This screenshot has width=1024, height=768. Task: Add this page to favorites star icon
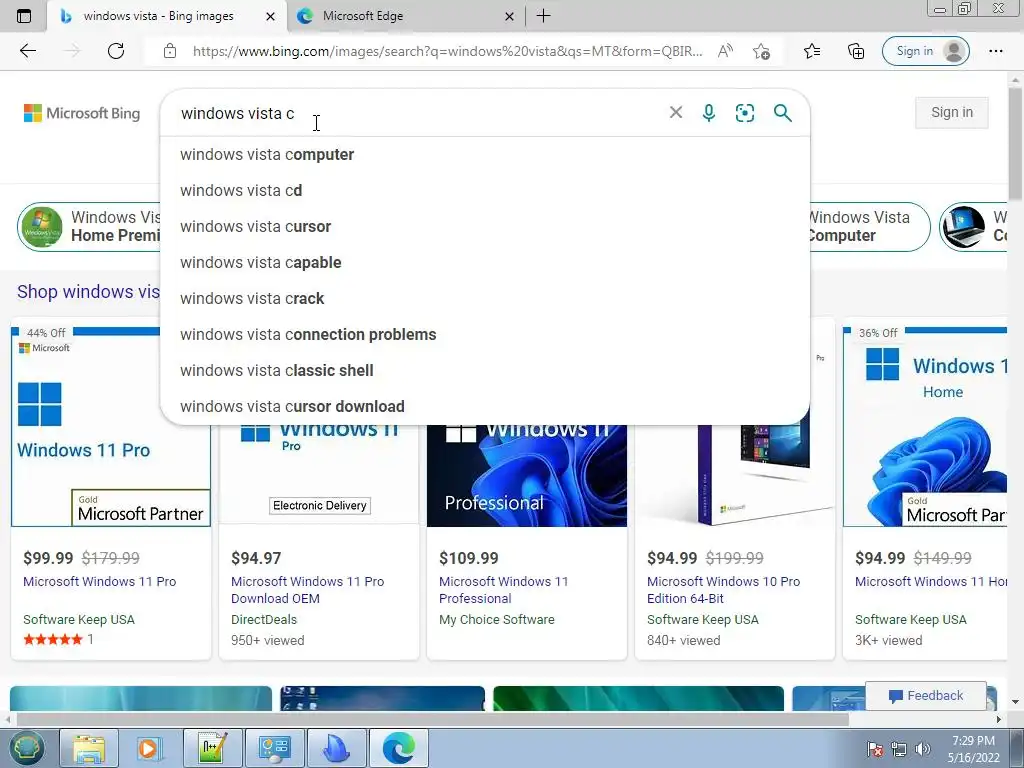pos(761,51)
